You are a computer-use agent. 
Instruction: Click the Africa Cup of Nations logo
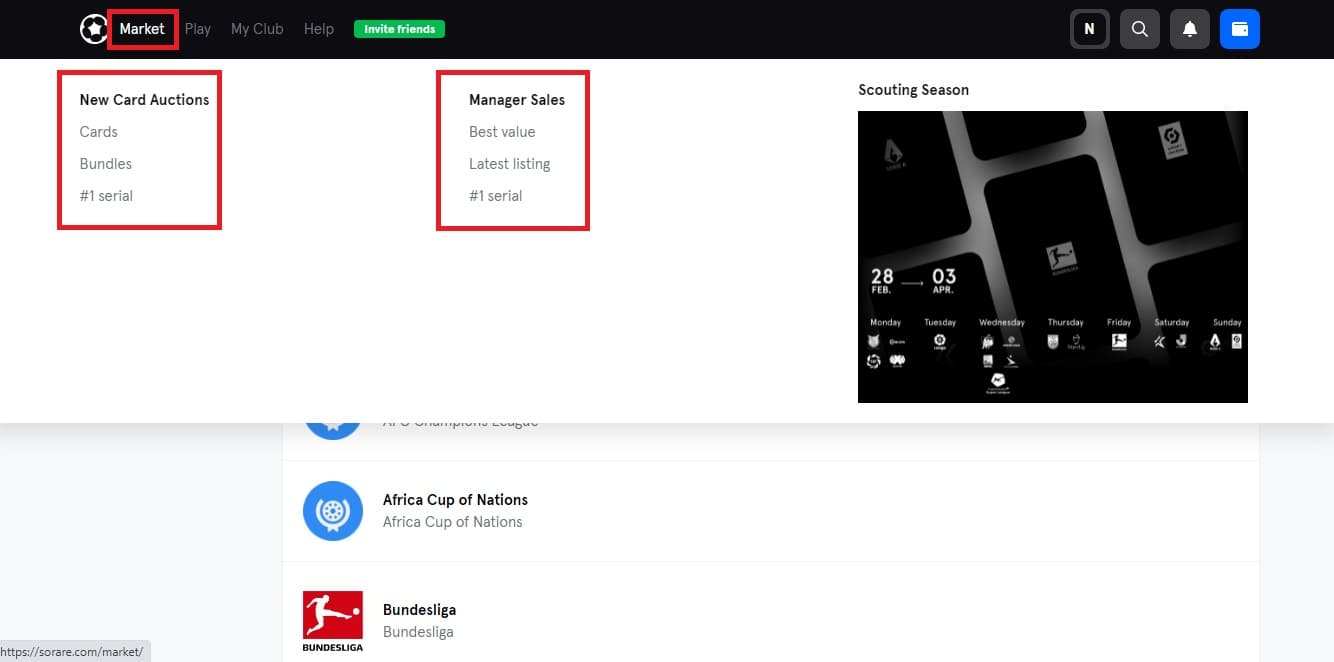click(332, 511)
